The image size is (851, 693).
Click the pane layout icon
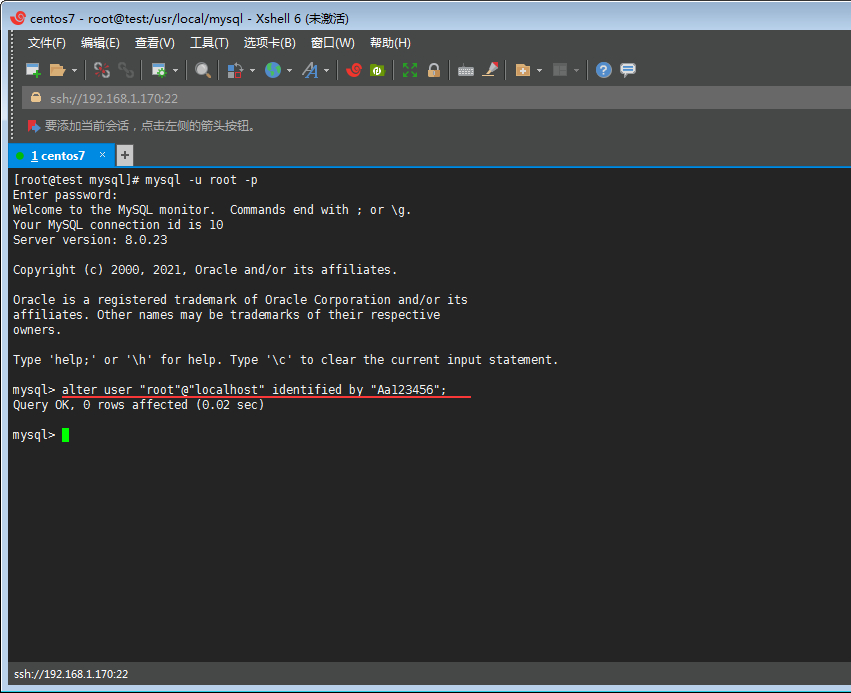pos(560,70)
